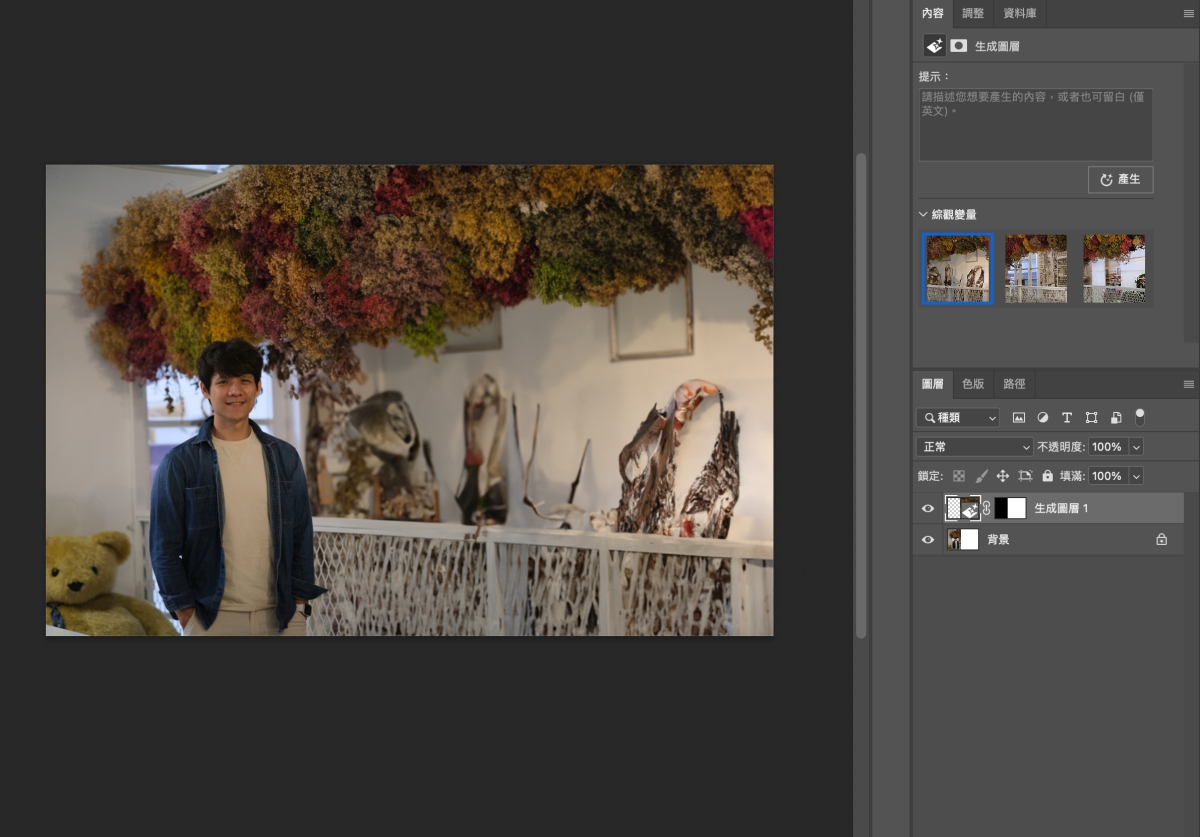
Task: Switch to the 調整 tab
Action: click(973, 13)
